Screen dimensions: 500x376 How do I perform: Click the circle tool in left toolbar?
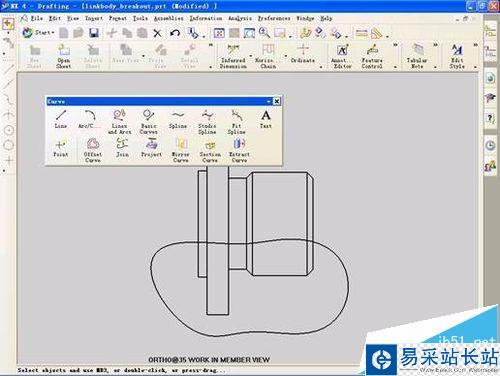9,145
